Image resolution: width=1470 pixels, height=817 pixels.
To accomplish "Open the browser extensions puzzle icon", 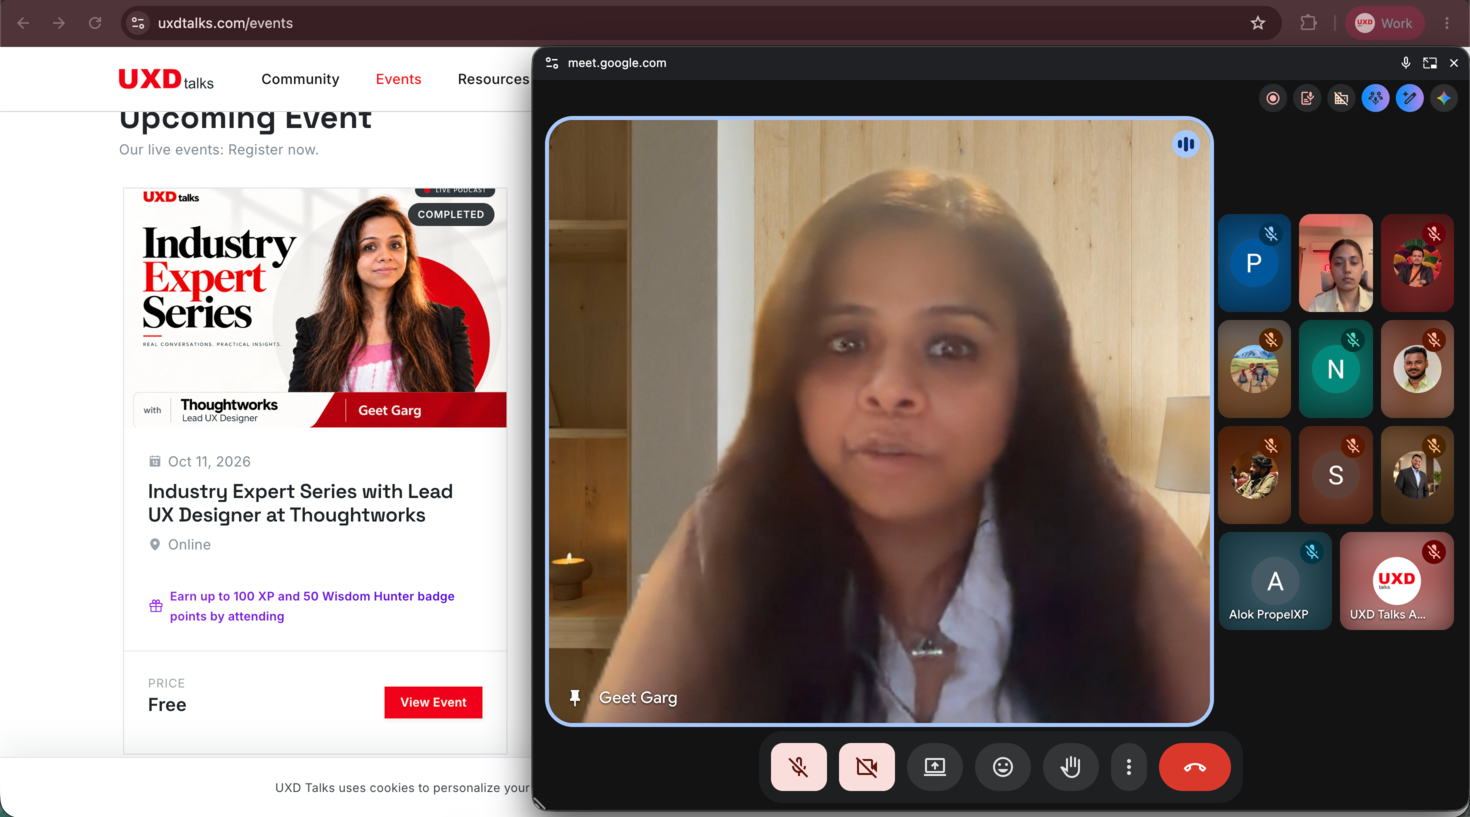I will coord(1308,23).
